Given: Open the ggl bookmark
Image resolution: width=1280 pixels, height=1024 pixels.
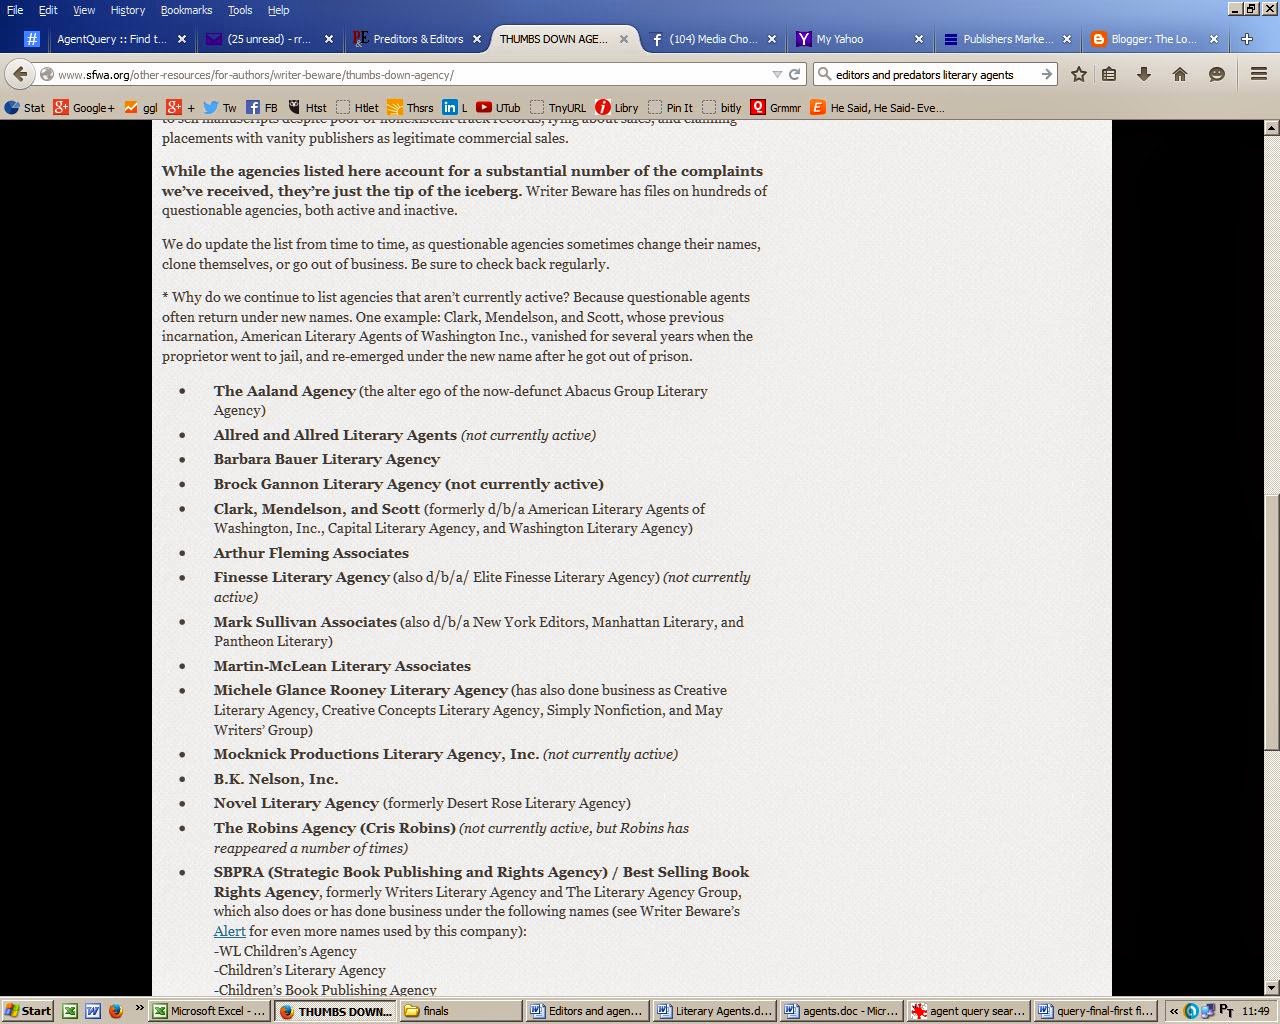Looking at the screenshot, I should [x=141, y=107].
